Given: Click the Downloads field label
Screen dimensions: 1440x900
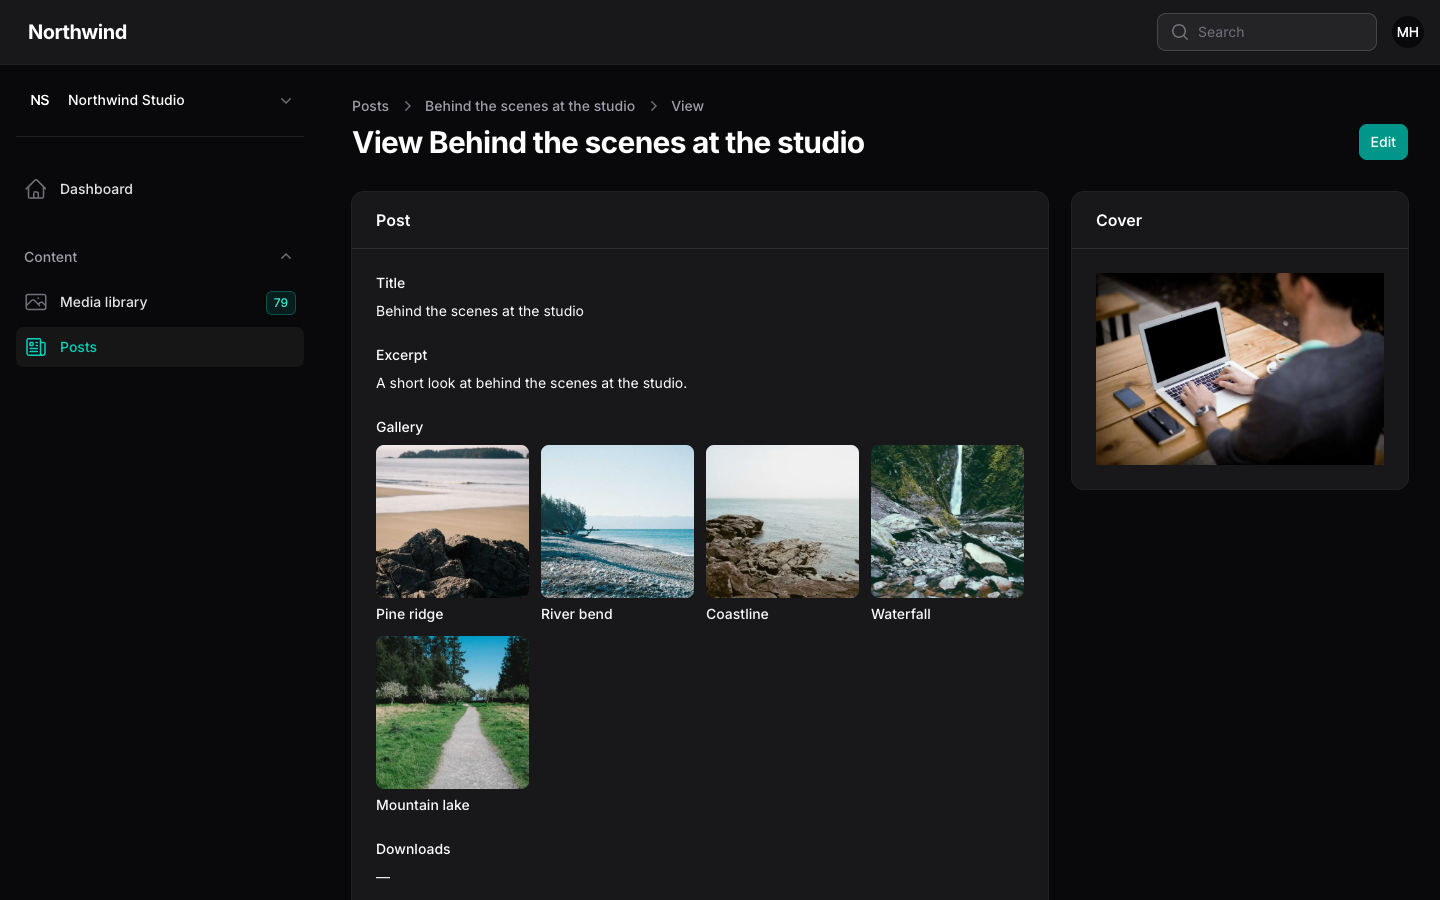Looking at the screenshot, I should click(x=413, y=849).
